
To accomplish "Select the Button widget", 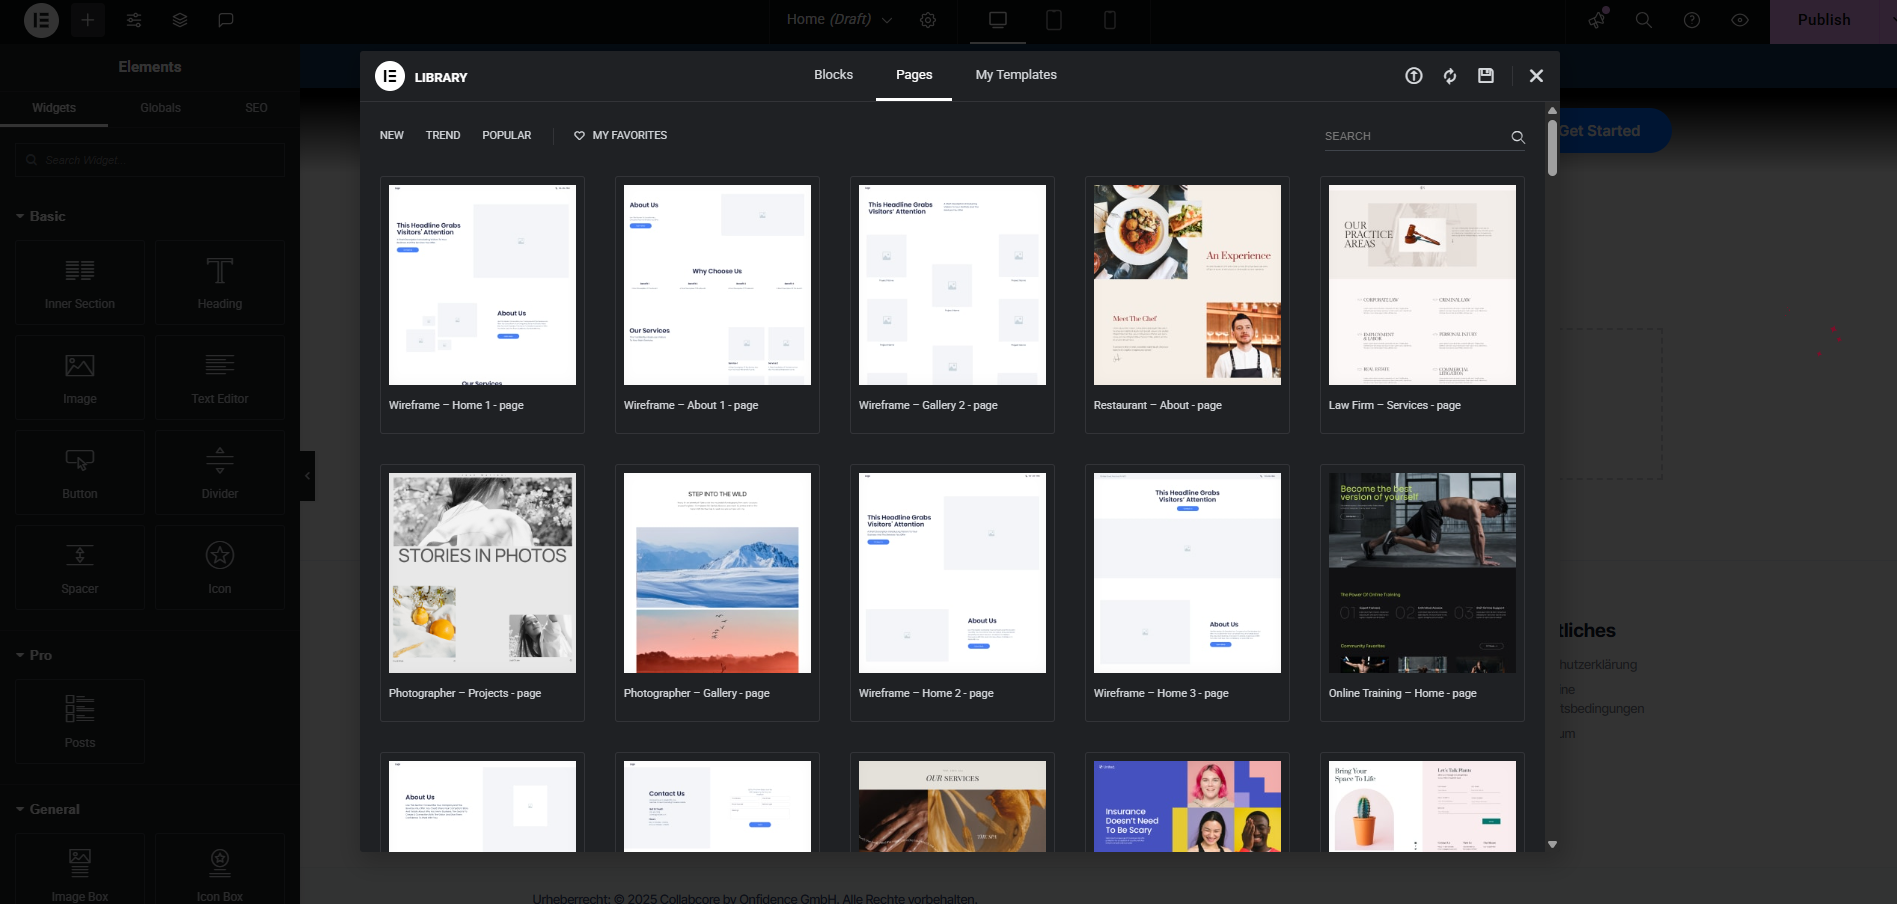I will [x=80, y=472].
